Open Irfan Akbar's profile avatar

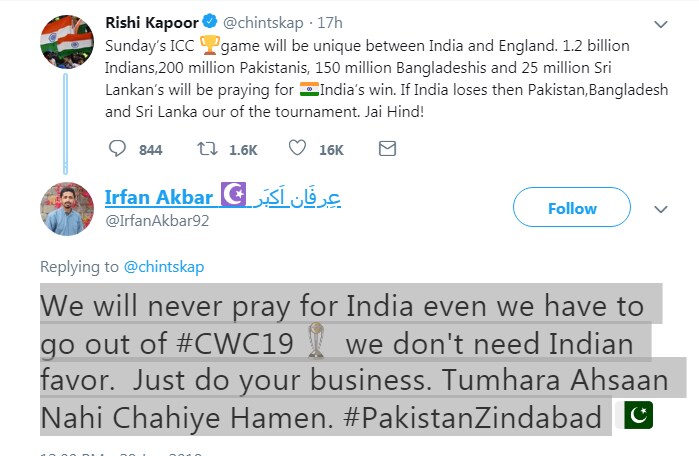tap(67, 209)
